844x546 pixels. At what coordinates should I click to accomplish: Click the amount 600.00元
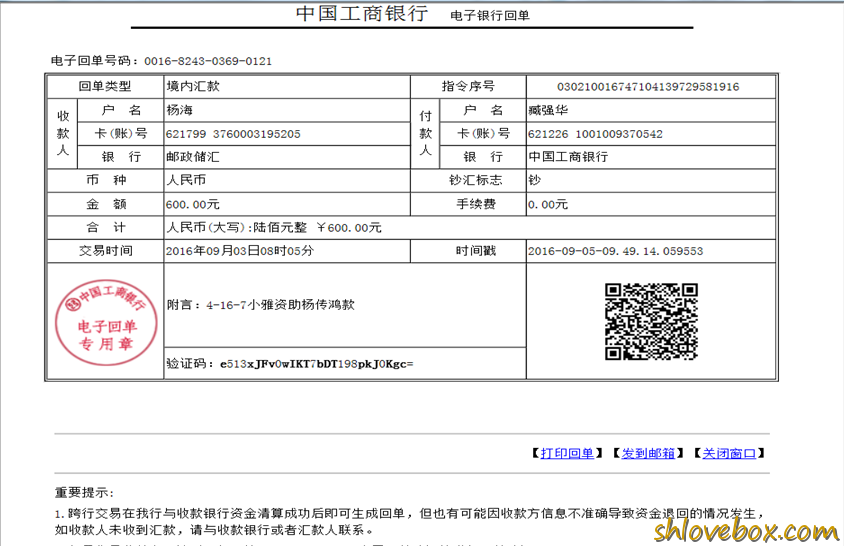click(193, 204)
